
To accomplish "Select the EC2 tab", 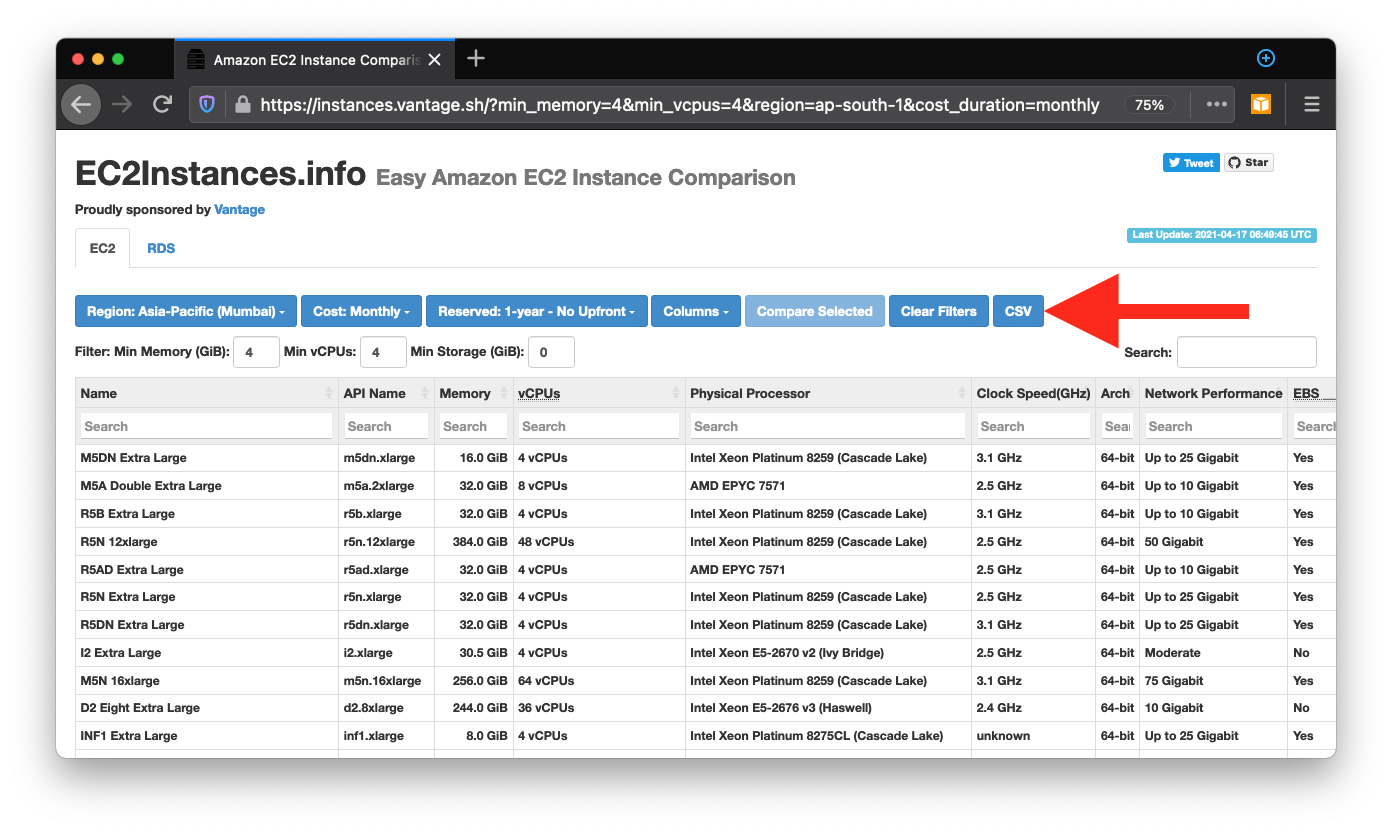I will click(x=102, y=248).
